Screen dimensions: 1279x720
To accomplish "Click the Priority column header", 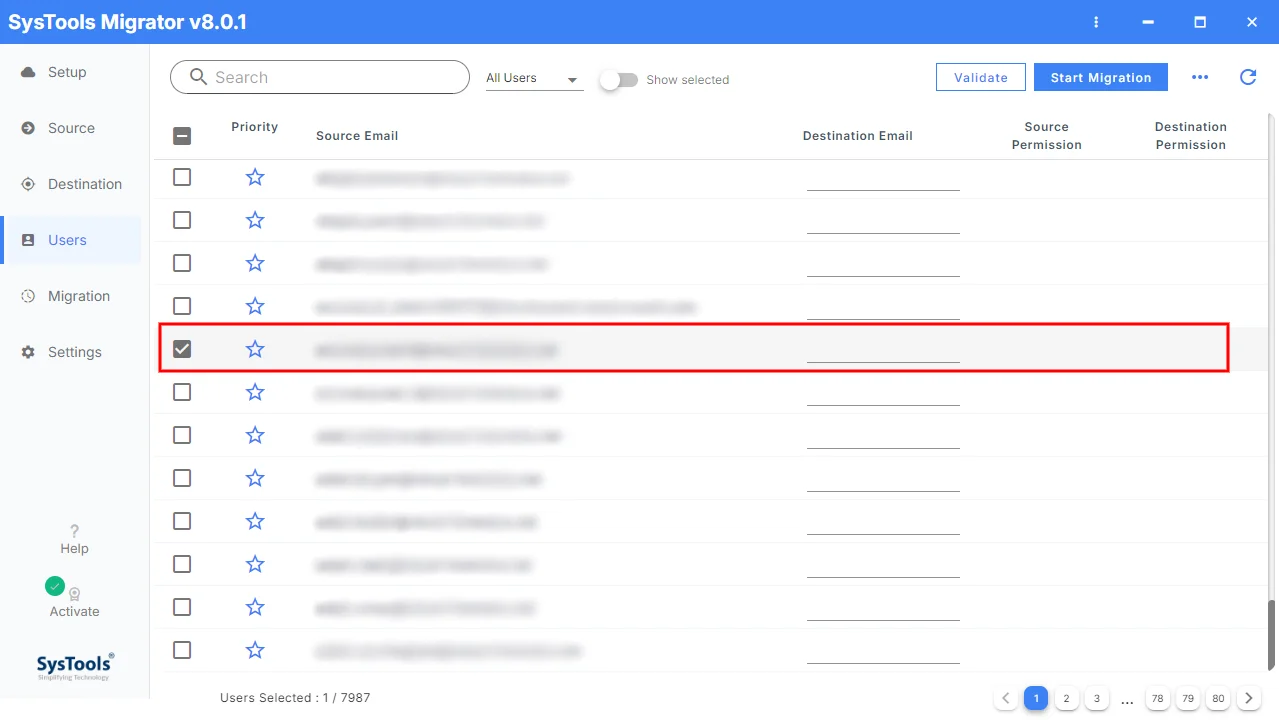I will (254, 127).
